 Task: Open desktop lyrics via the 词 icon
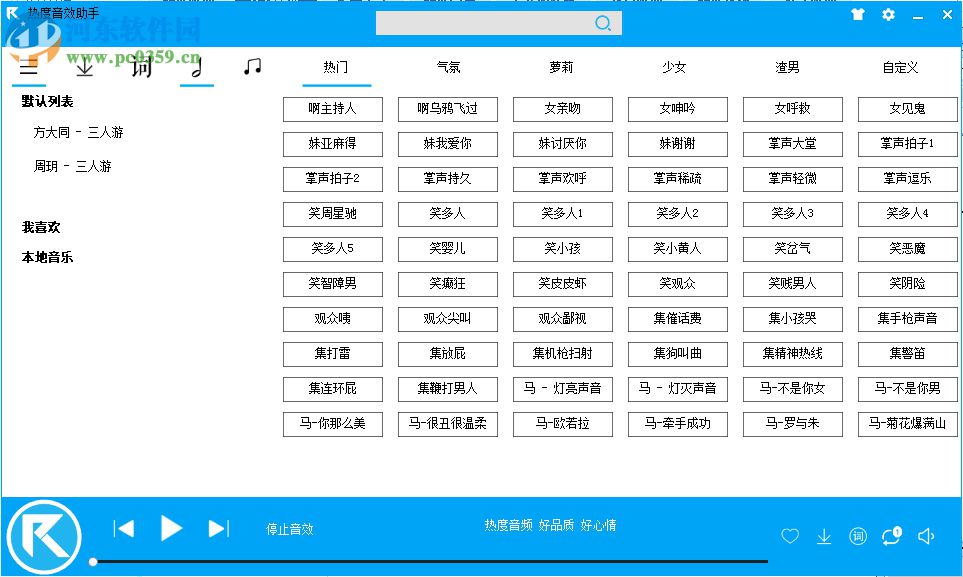(x=857, y=536)
